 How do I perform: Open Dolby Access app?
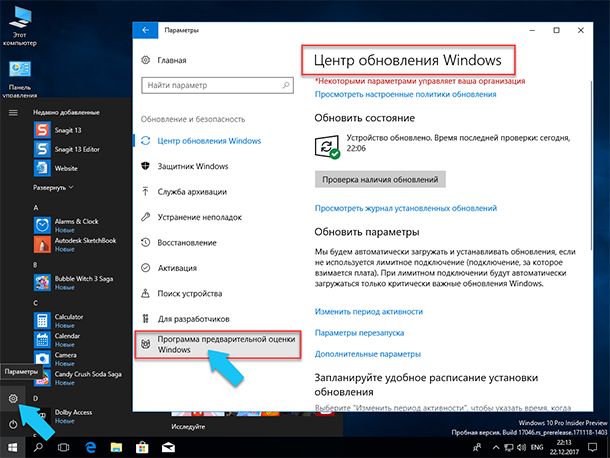(x=64, y=416)
